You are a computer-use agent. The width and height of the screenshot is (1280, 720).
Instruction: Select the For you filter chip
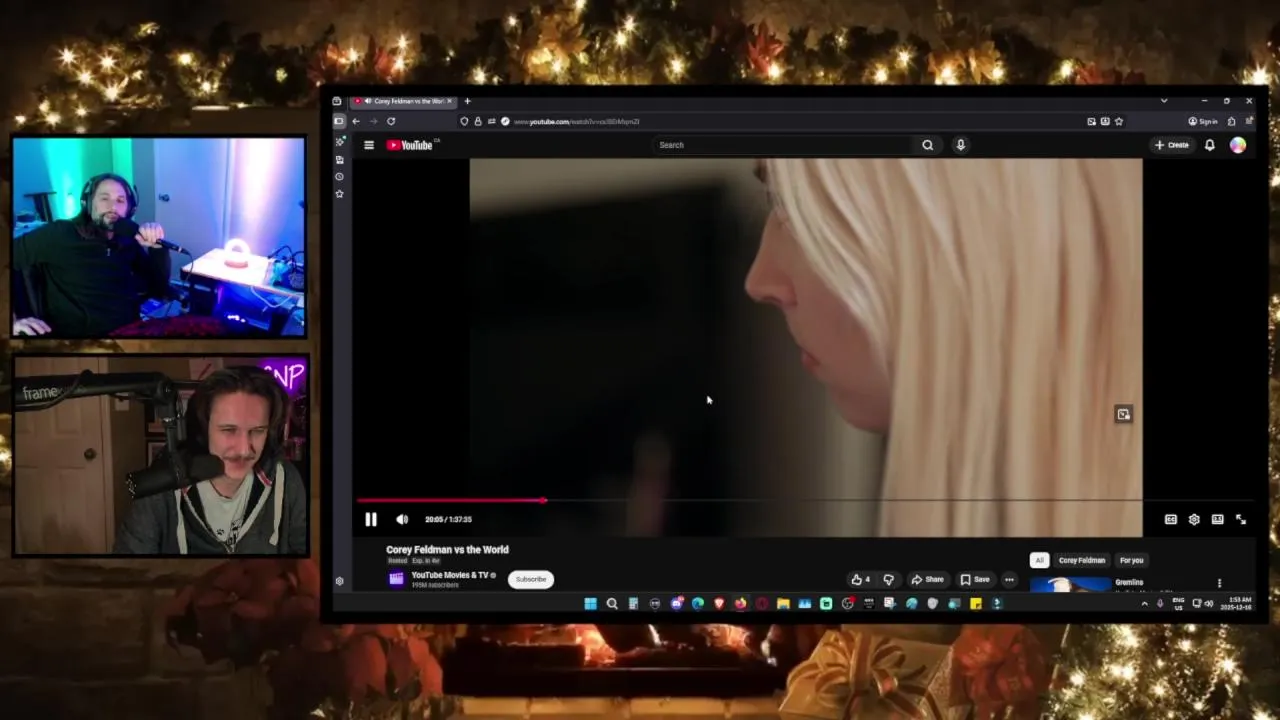[1131, 560]
